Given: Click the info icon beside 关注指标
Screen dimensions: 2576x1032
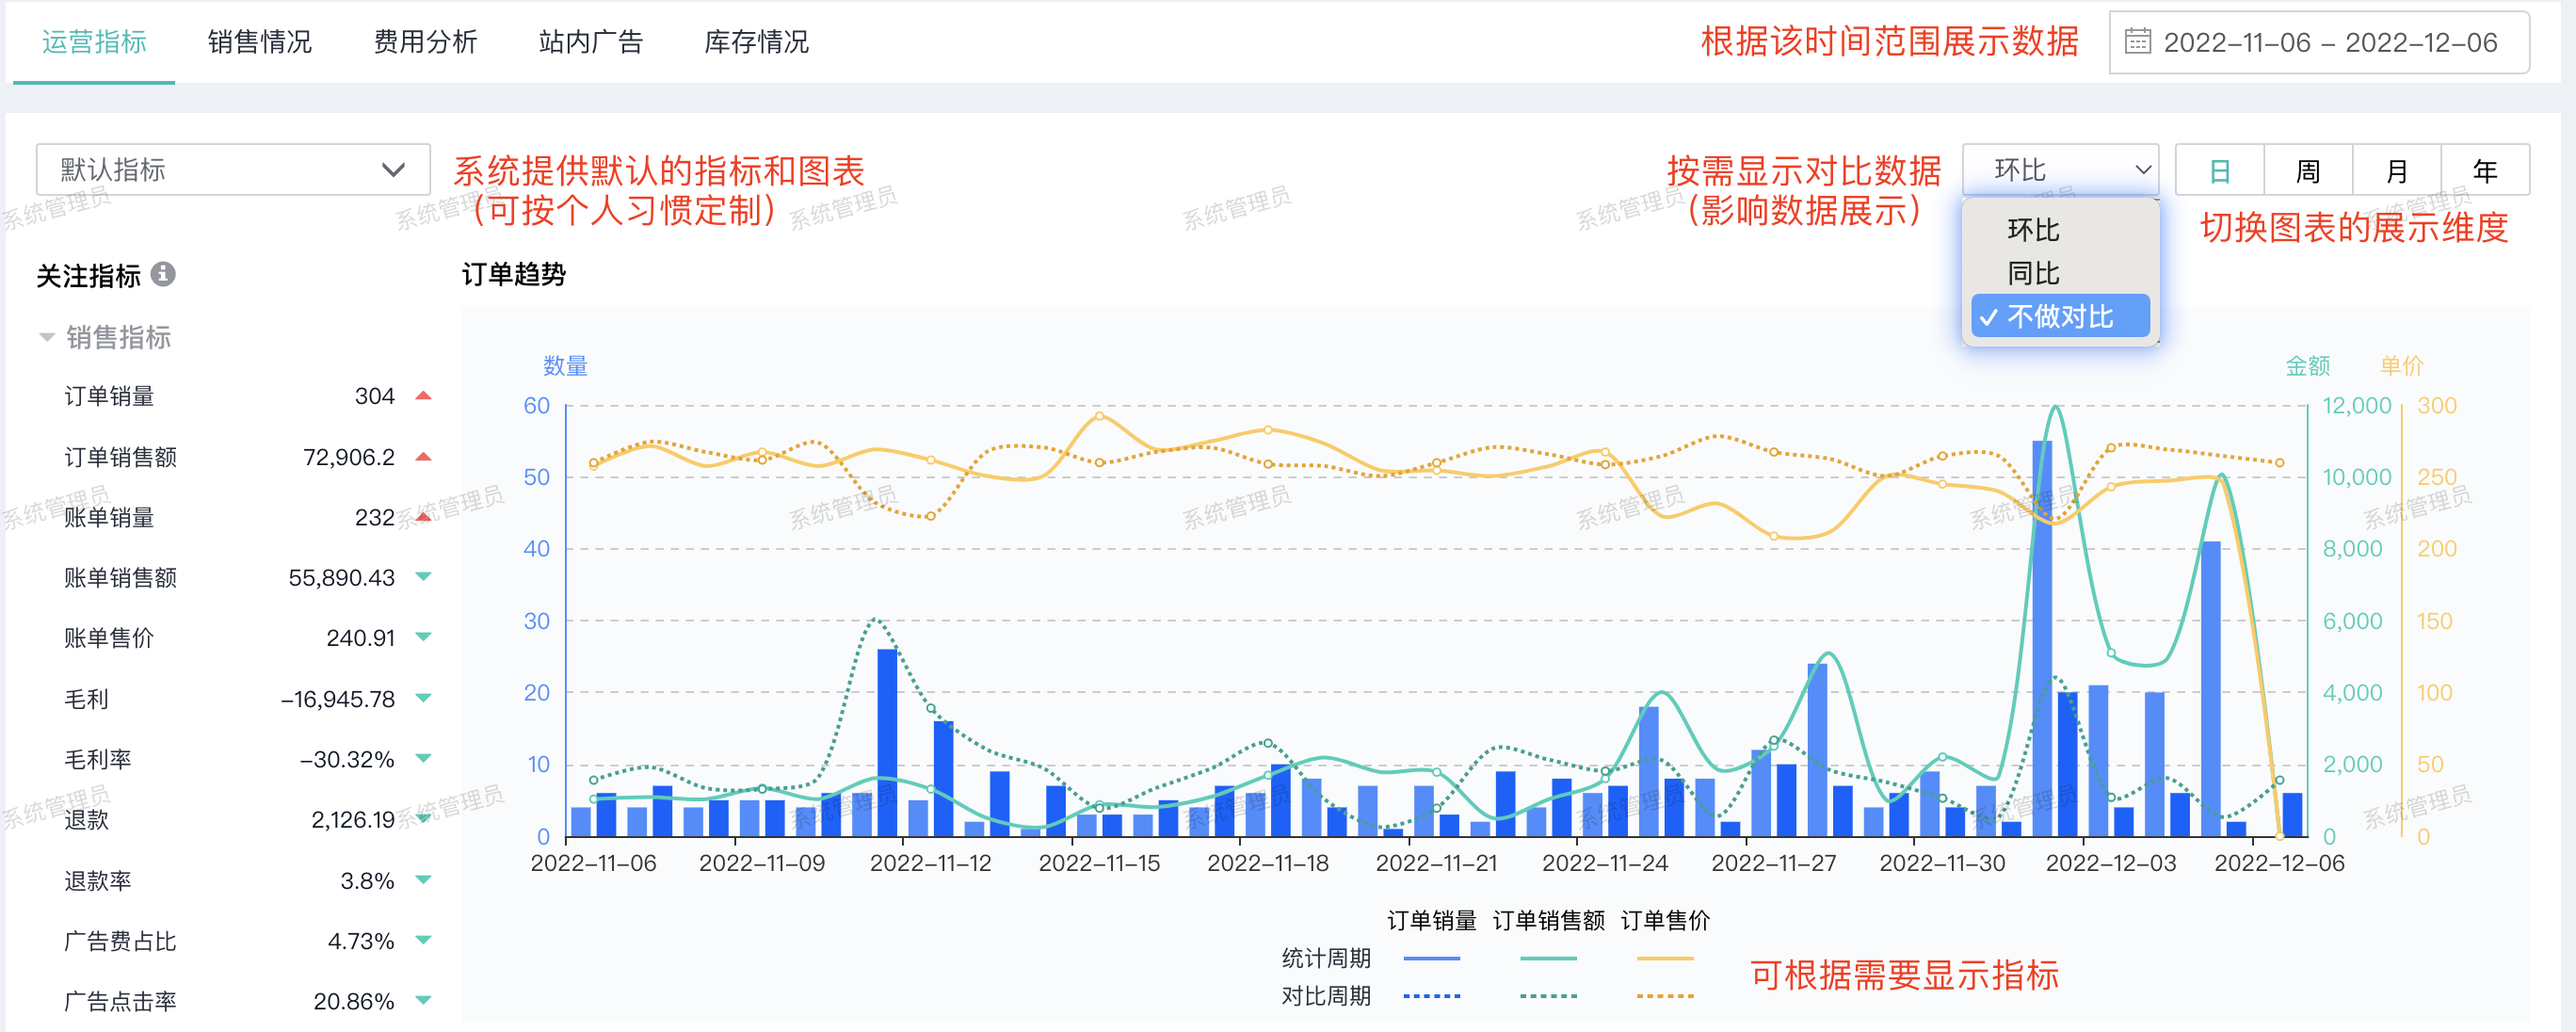Looking at the screenshot, I should click(163, 274).
